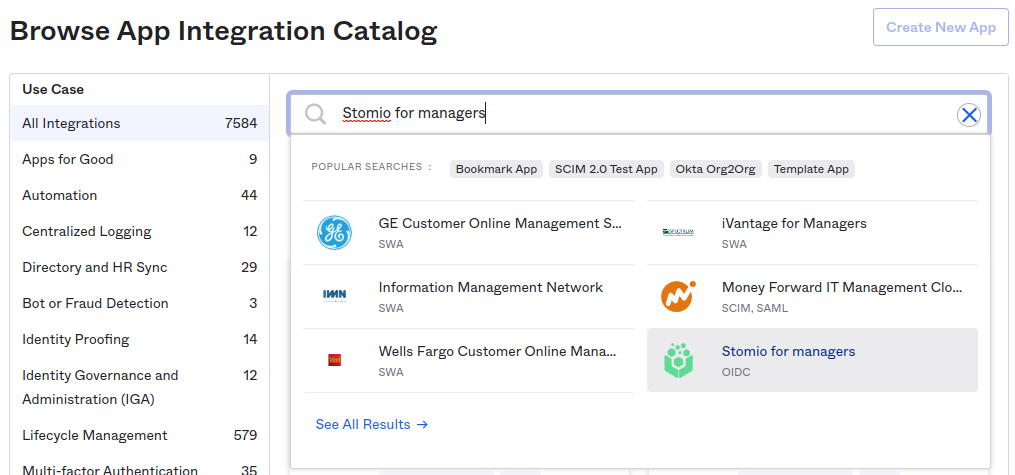Select Bookmark App popular search
The image size is (1015, 475).
point(496,169)
